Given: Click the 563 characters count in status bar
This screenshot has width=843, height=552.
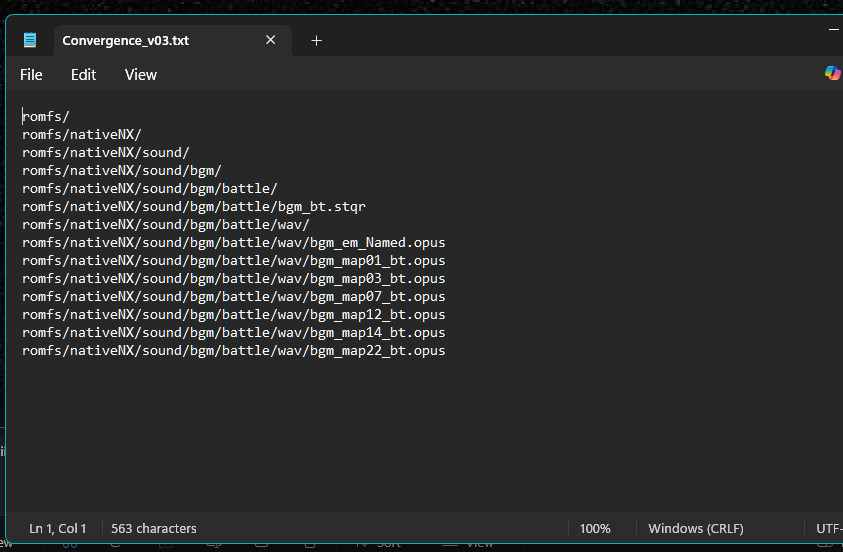Looking at the screenshot, I should [153, 528].
